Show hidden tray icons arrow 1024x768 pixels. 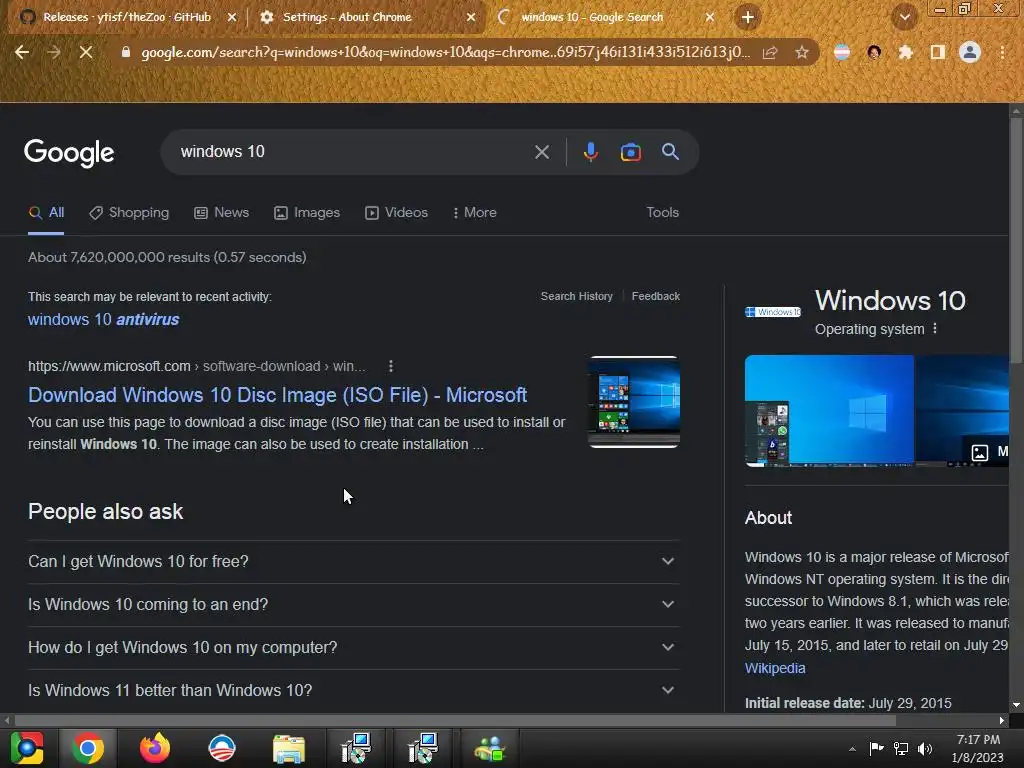pos(852,750)
